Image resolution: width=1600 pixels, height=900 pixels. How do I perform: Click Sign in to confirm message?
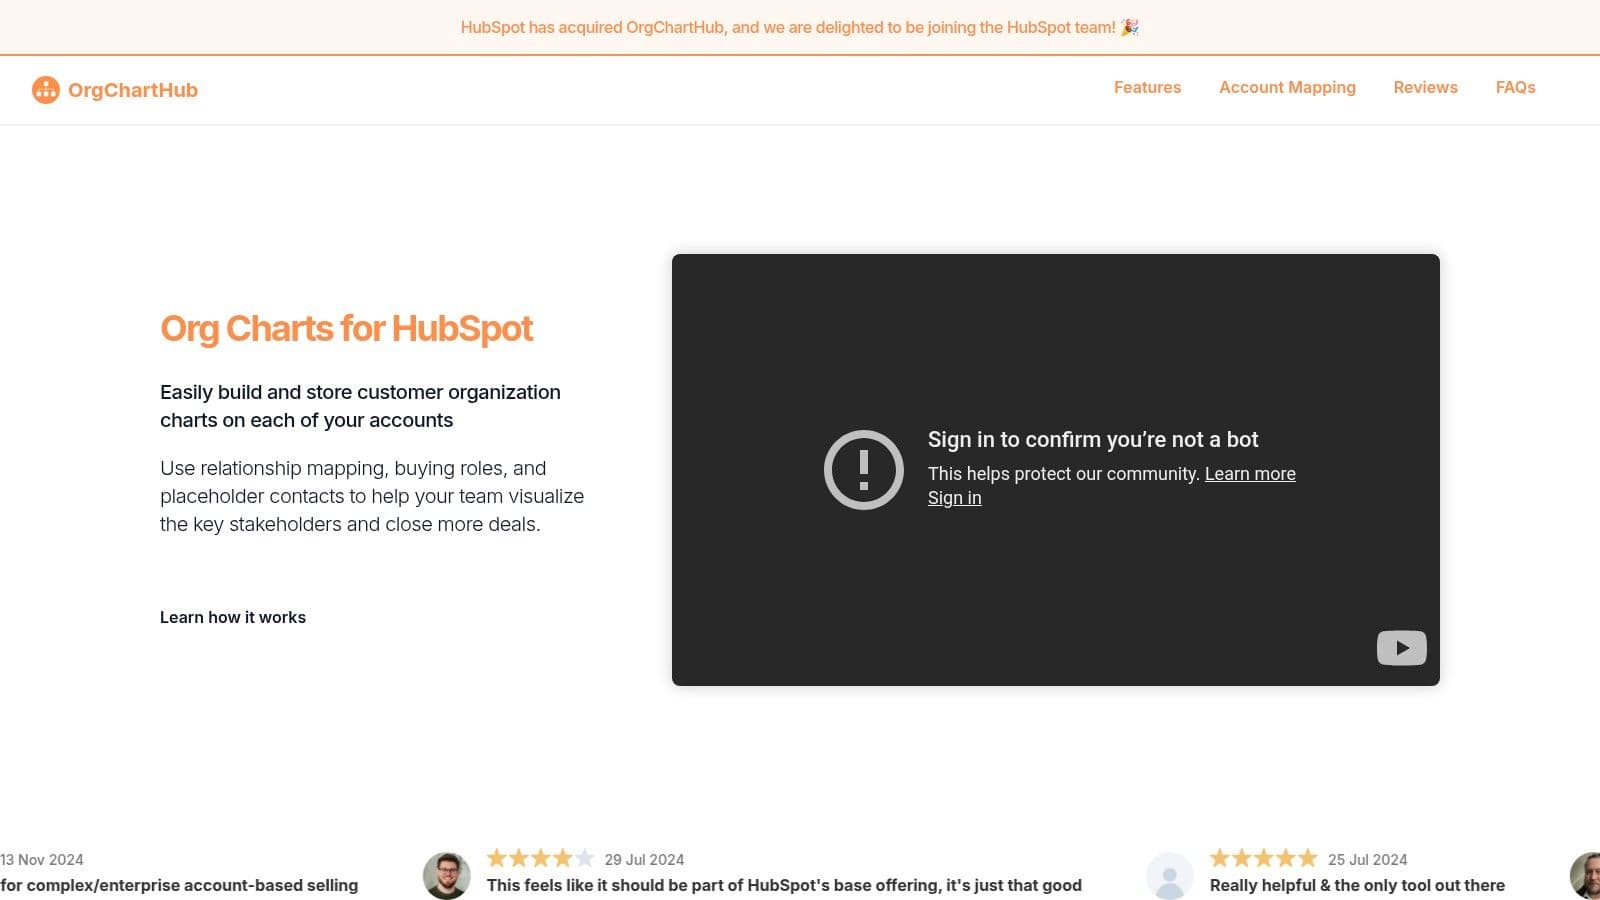tap(1093, 440)
